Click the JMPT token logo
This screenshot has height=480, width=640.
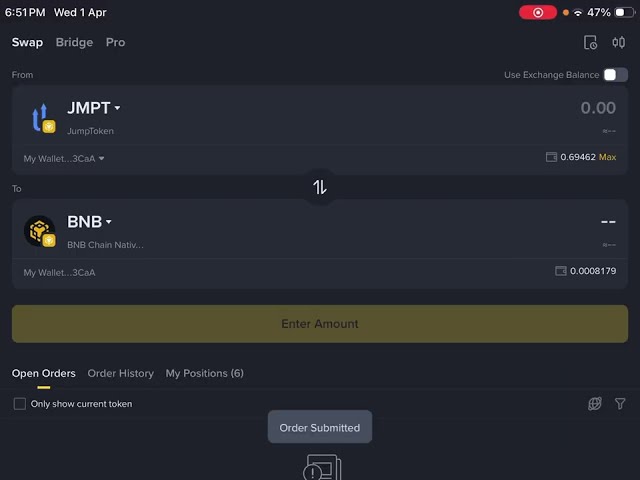[x=40, y=119]
